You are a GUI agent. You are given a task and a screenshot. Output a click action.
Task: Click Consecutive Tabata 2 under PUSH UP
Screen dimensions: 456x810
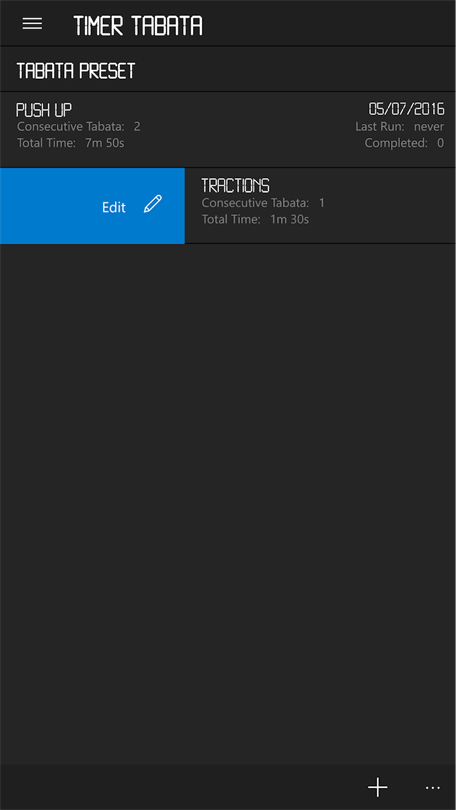78,127
